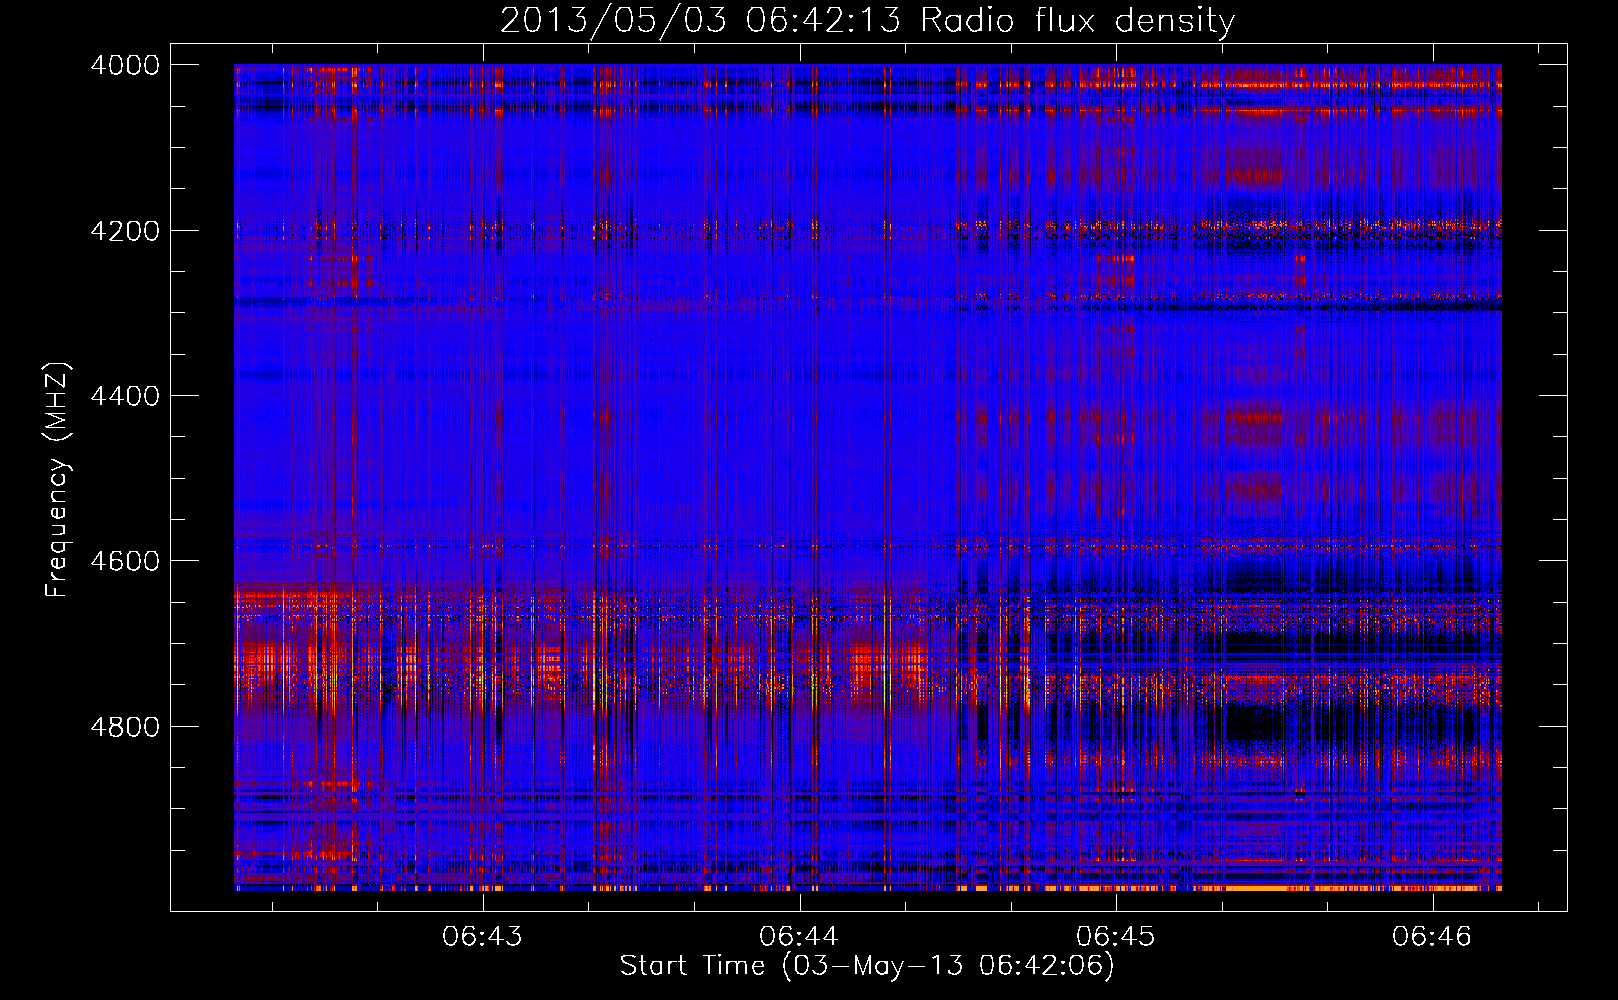Click the 4000 frequency tick label
This screenshot has height=1000, width=1618.
pos(125,65)
